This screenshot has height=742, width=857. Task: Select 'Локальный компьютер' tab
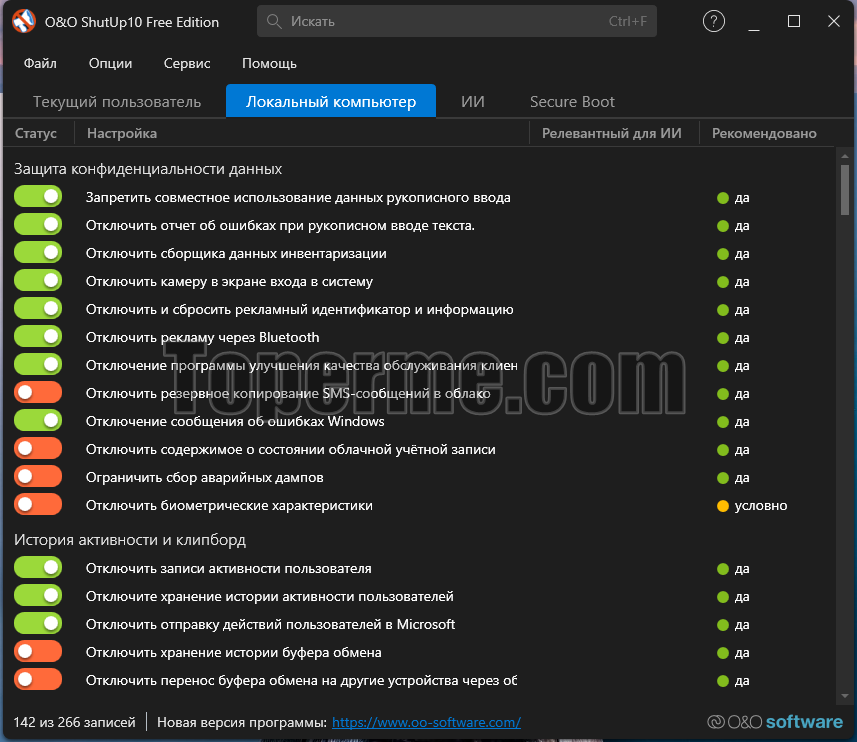(x=331, y=101)
